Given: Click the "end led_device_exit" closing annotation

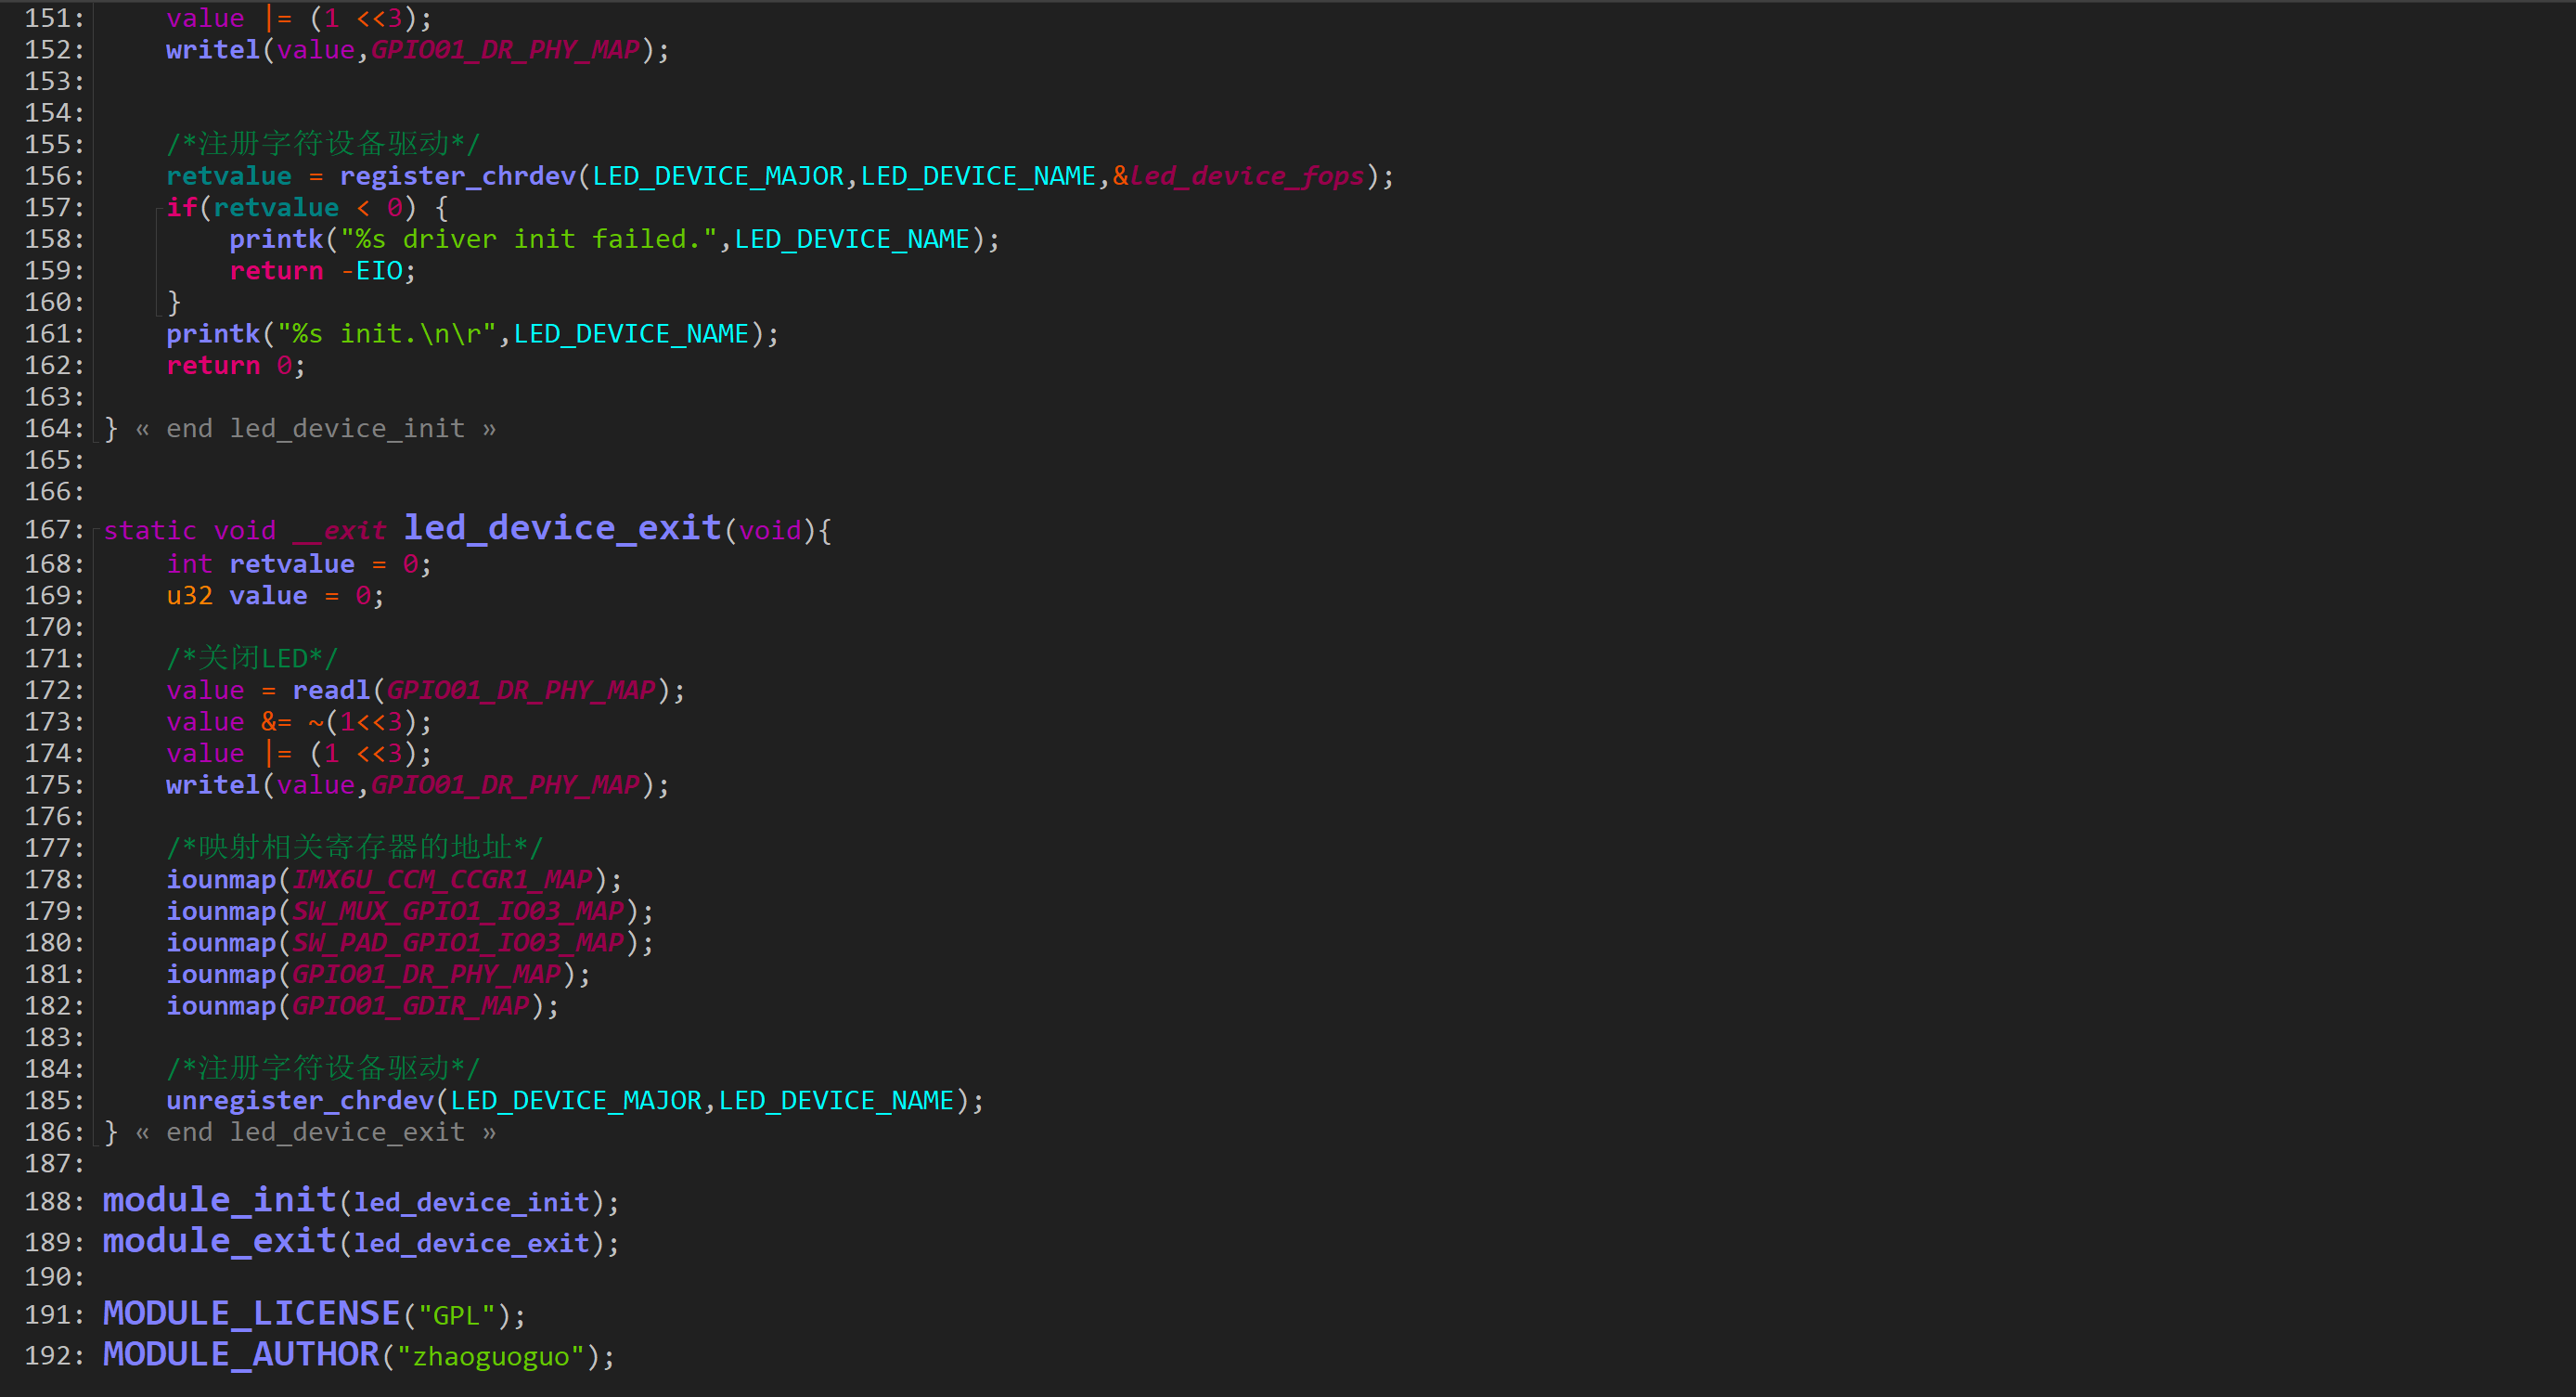Looking at the screenshot, I should click(x=316, y=1132).
